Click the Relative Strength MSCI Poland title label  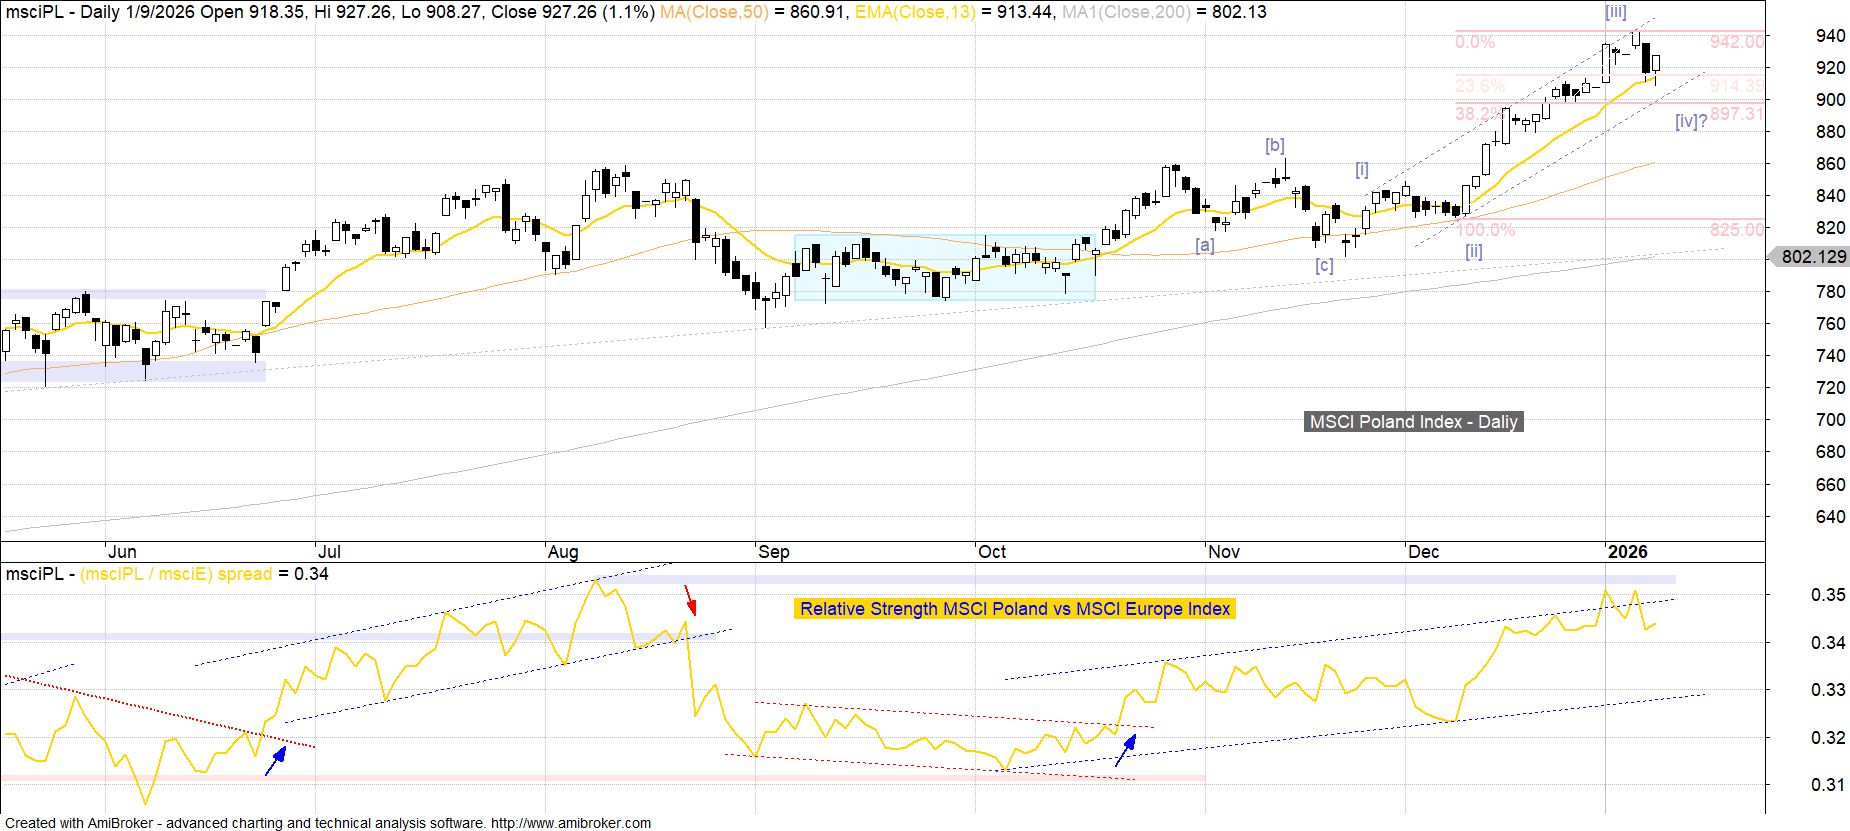(1014, 609)
